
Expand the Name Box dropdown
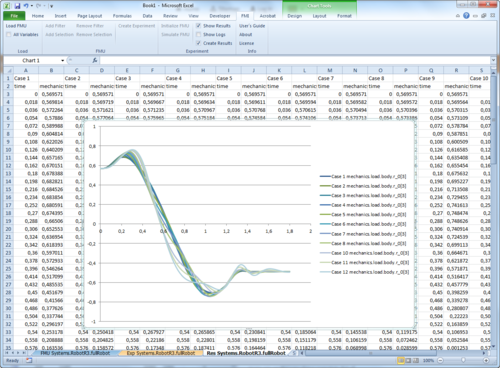pos(63,60)
